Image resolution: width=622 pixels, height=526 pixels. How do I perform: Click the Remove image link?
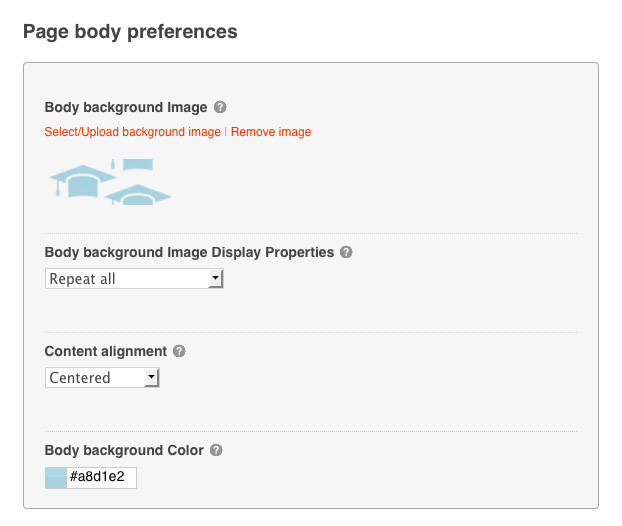271,132
